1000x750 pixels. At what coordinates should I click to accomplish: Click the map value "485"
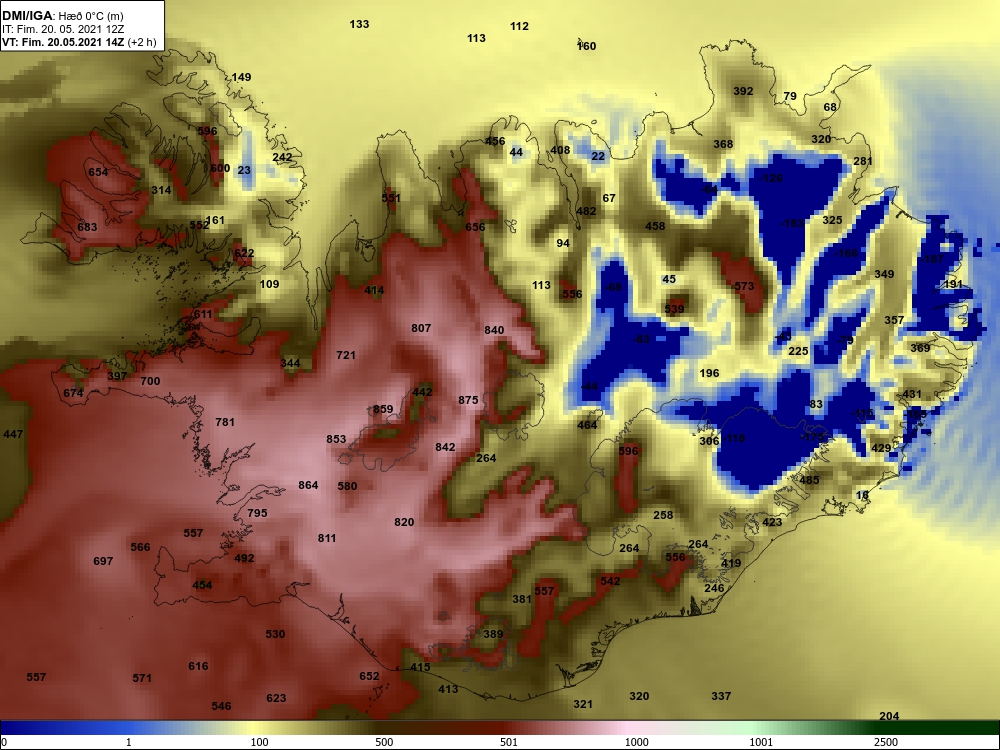pyautogui.click(x=809, y=480)
